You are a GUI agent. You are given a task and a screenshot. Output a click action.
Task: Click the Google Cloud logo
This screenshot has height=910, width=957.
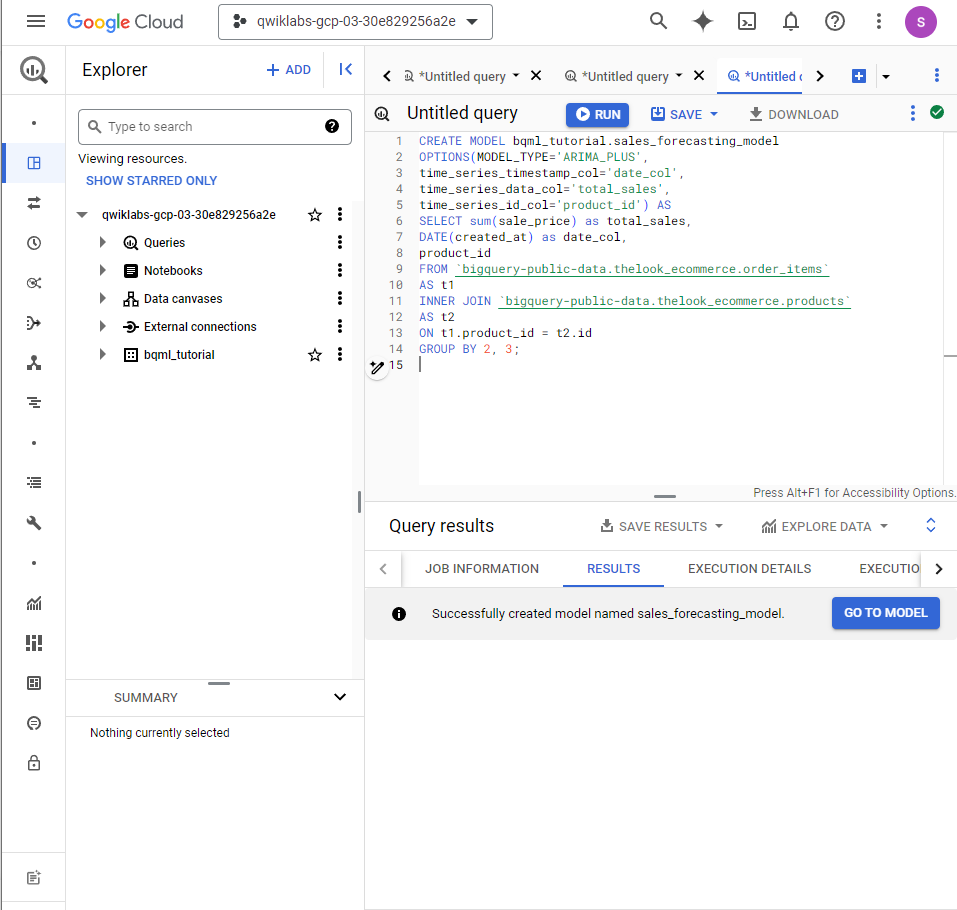125,22
